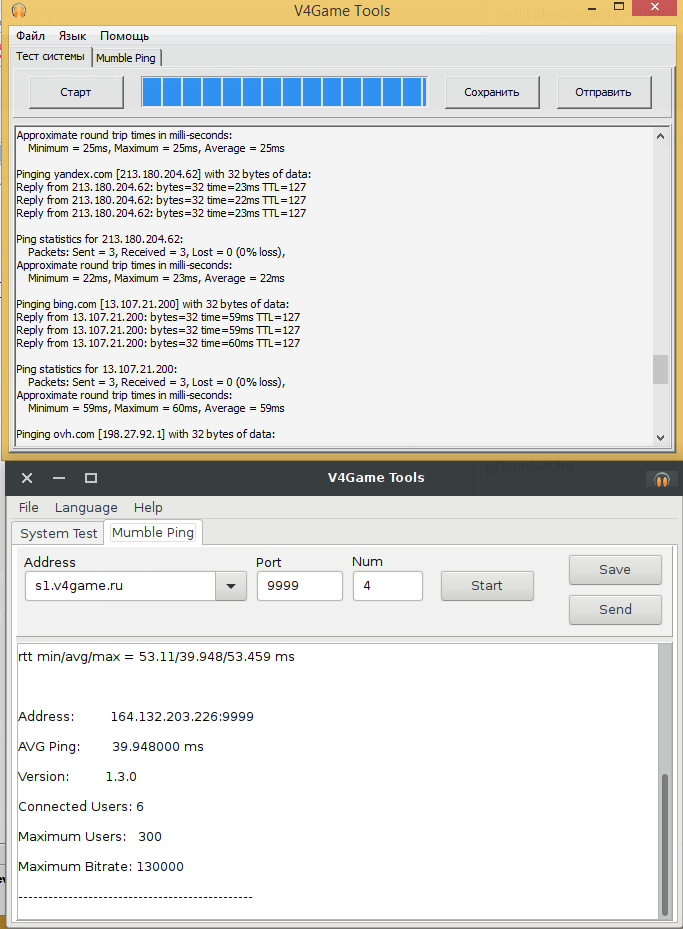The image size is (683, 929).
Task: Click the Сохранить button
Action: pos(492,92)
